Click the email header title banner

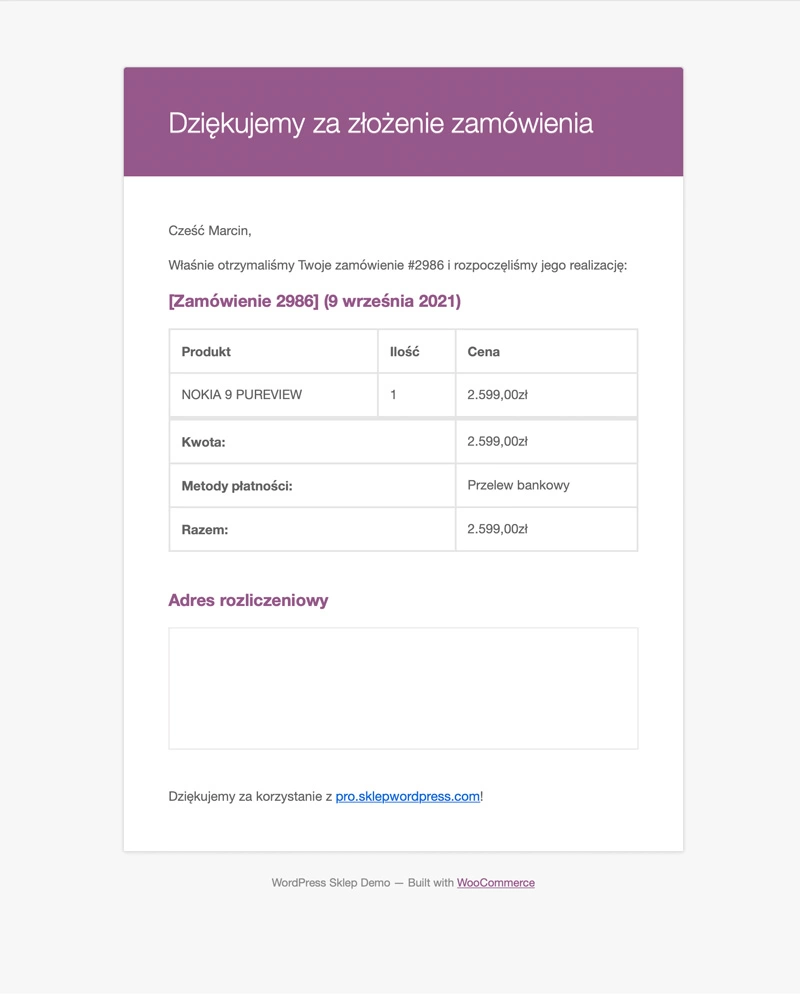403,122
